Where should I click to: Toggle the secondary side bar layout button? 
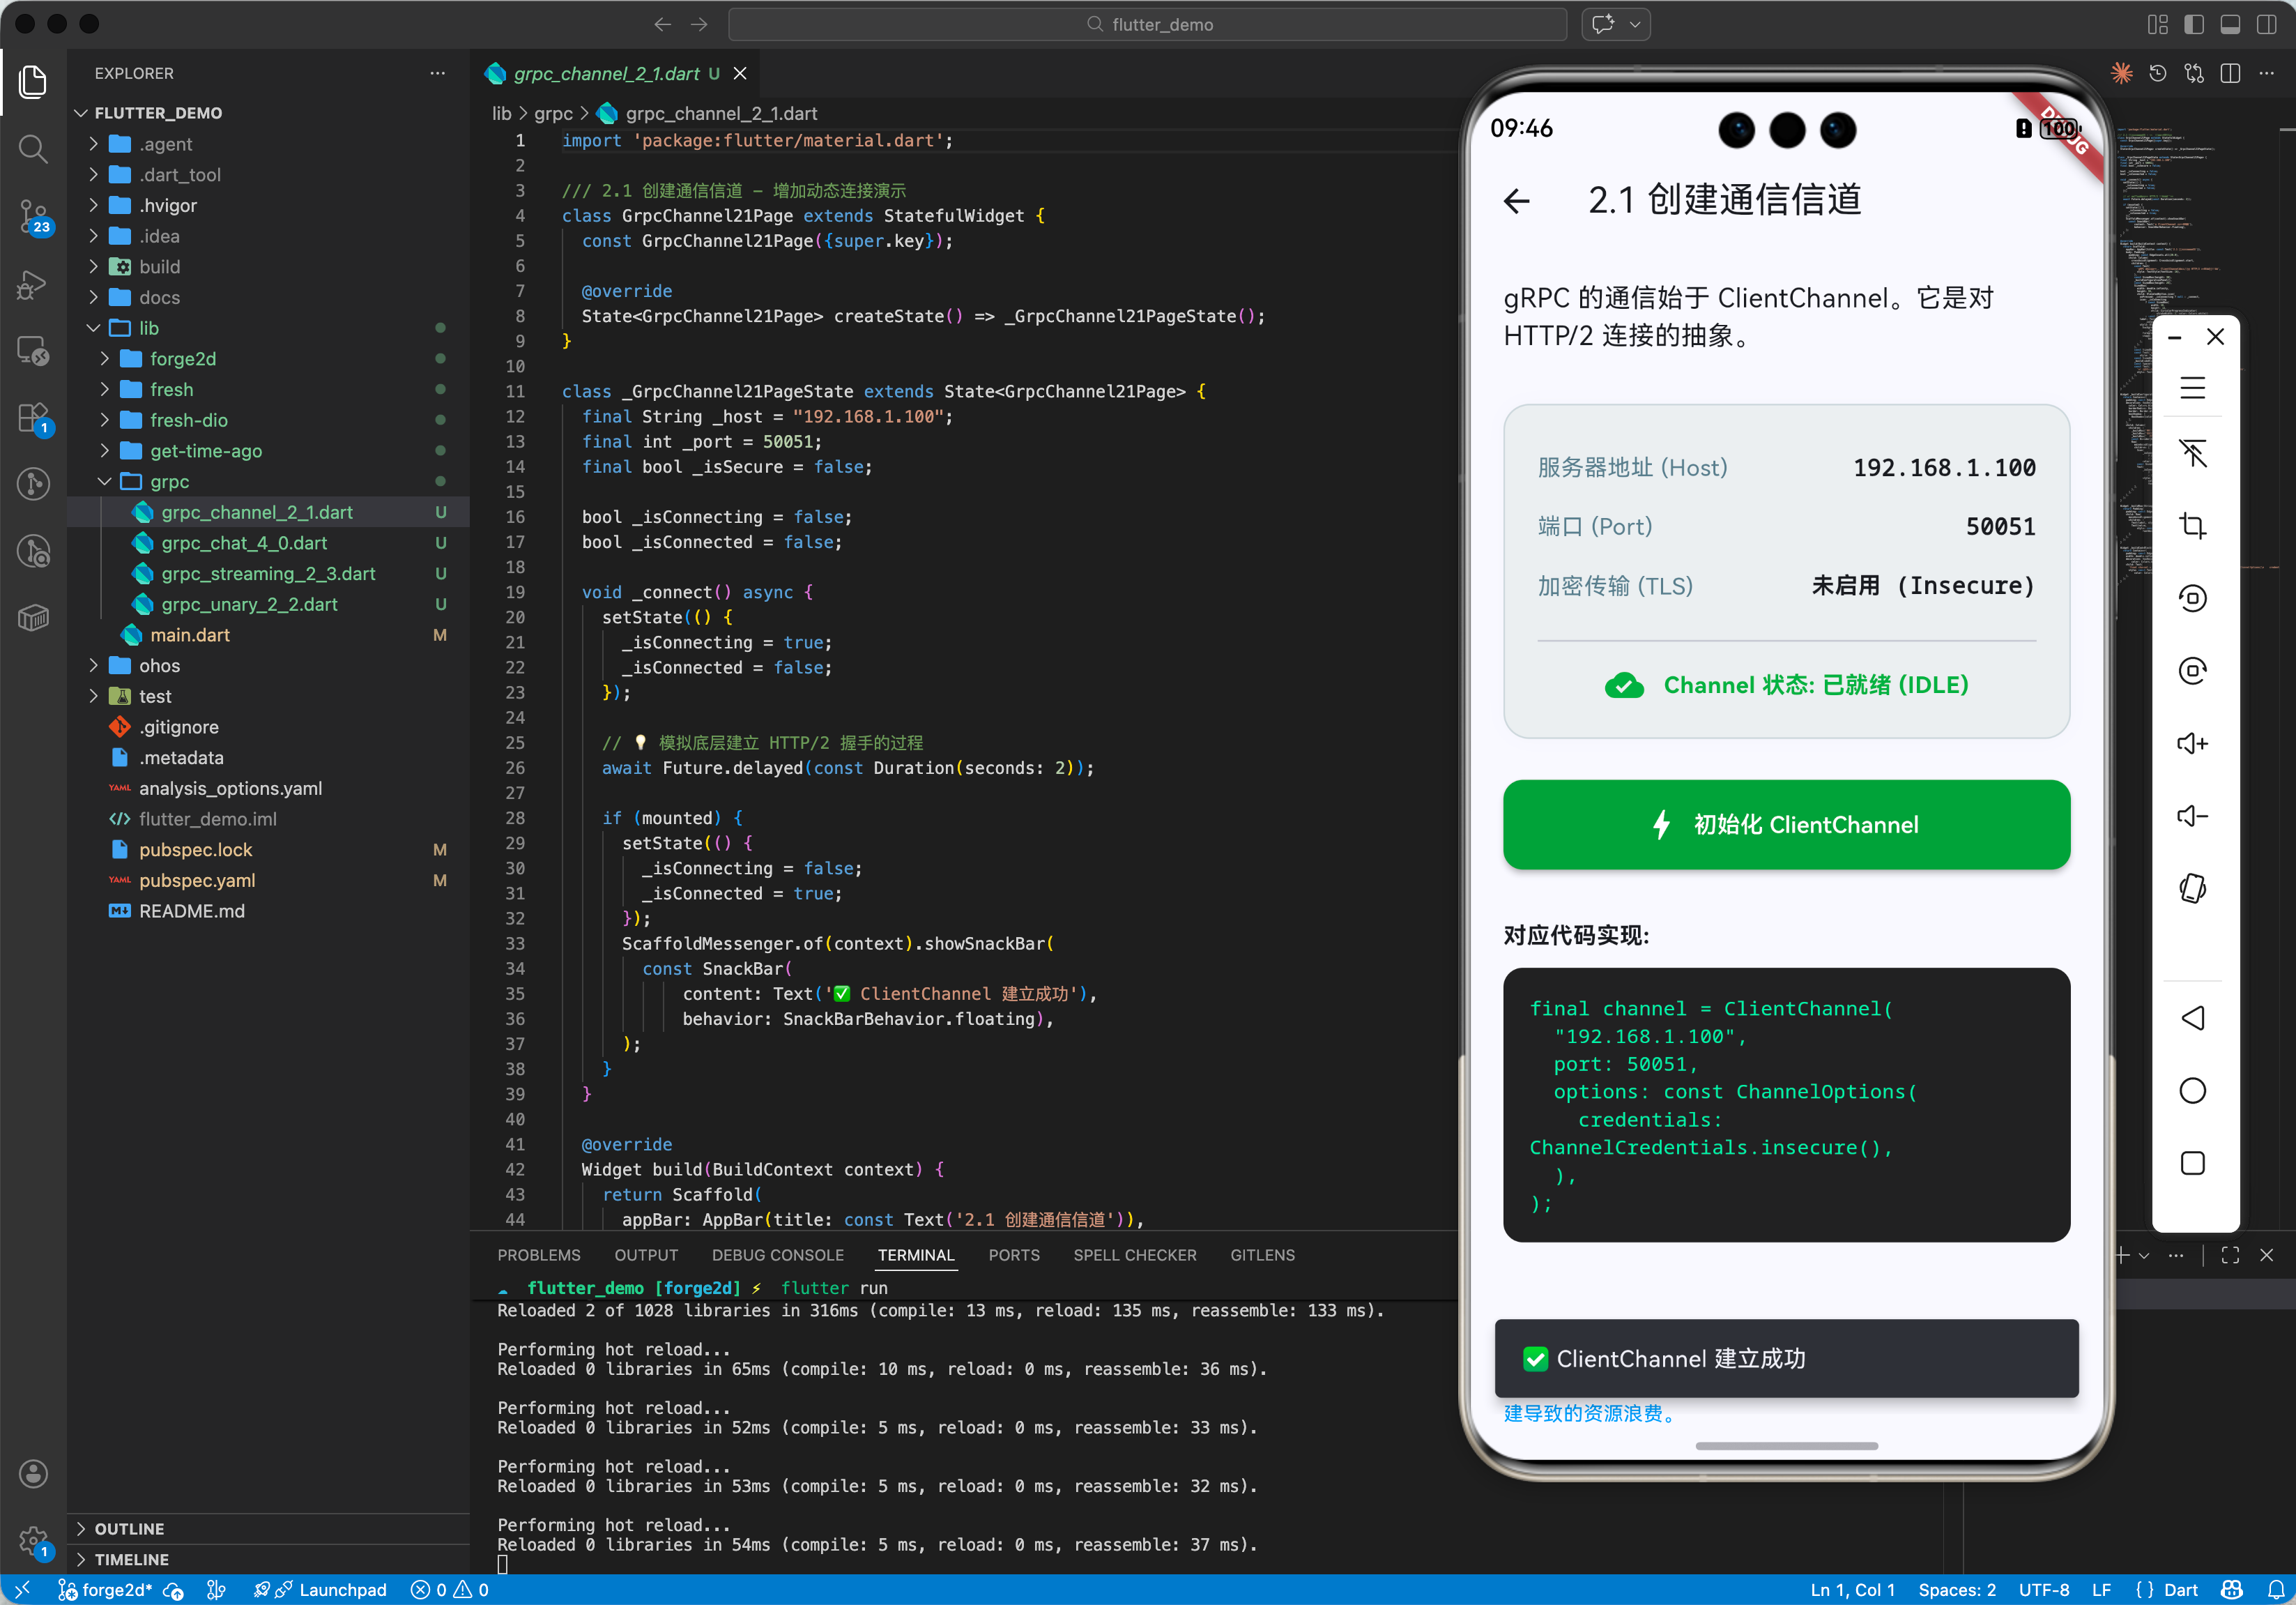(x=2266, y=24)
